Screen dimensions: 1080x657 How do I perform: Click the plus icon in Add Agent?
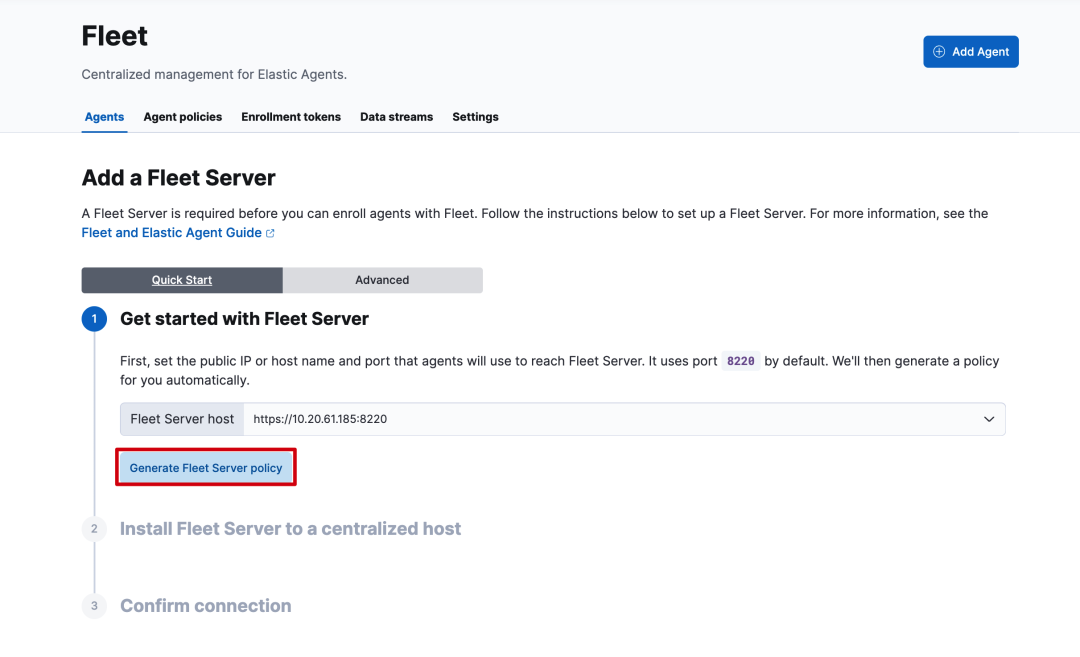tap(938, 52)
